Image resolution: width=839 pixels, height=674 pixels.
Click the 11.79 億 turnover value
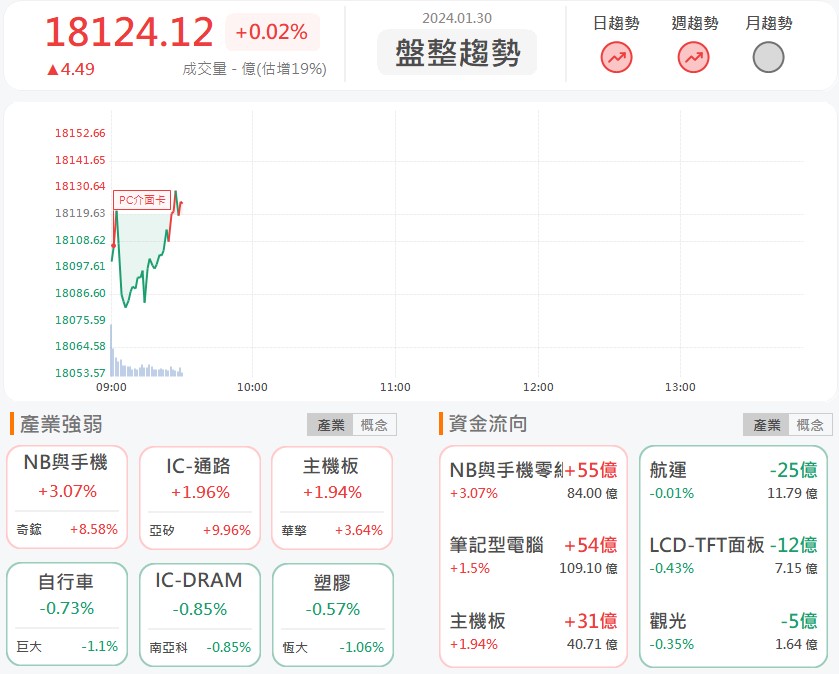[792, 493]
